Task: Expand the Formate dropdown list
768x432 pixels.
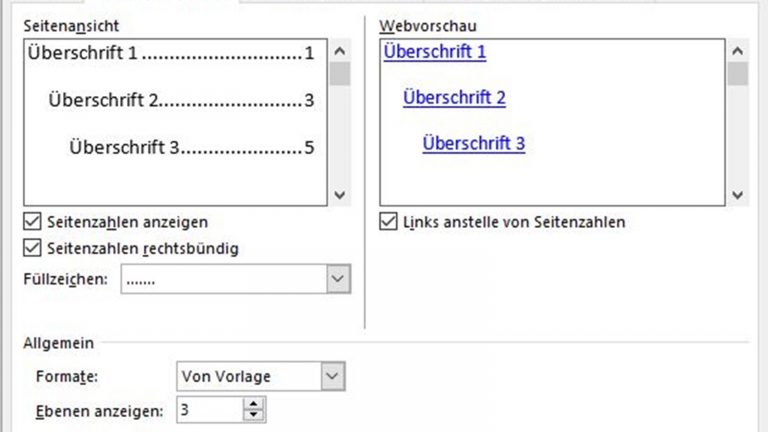Action: 333,376
